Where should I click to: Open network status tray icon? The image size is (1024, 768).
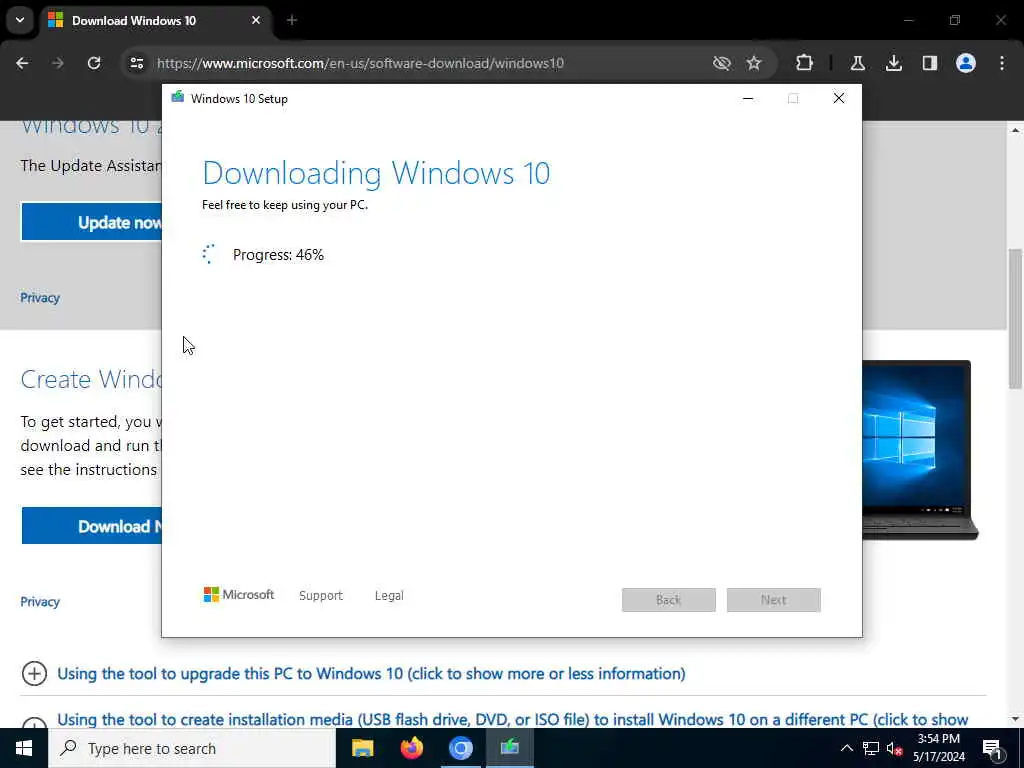coord(871,748)
